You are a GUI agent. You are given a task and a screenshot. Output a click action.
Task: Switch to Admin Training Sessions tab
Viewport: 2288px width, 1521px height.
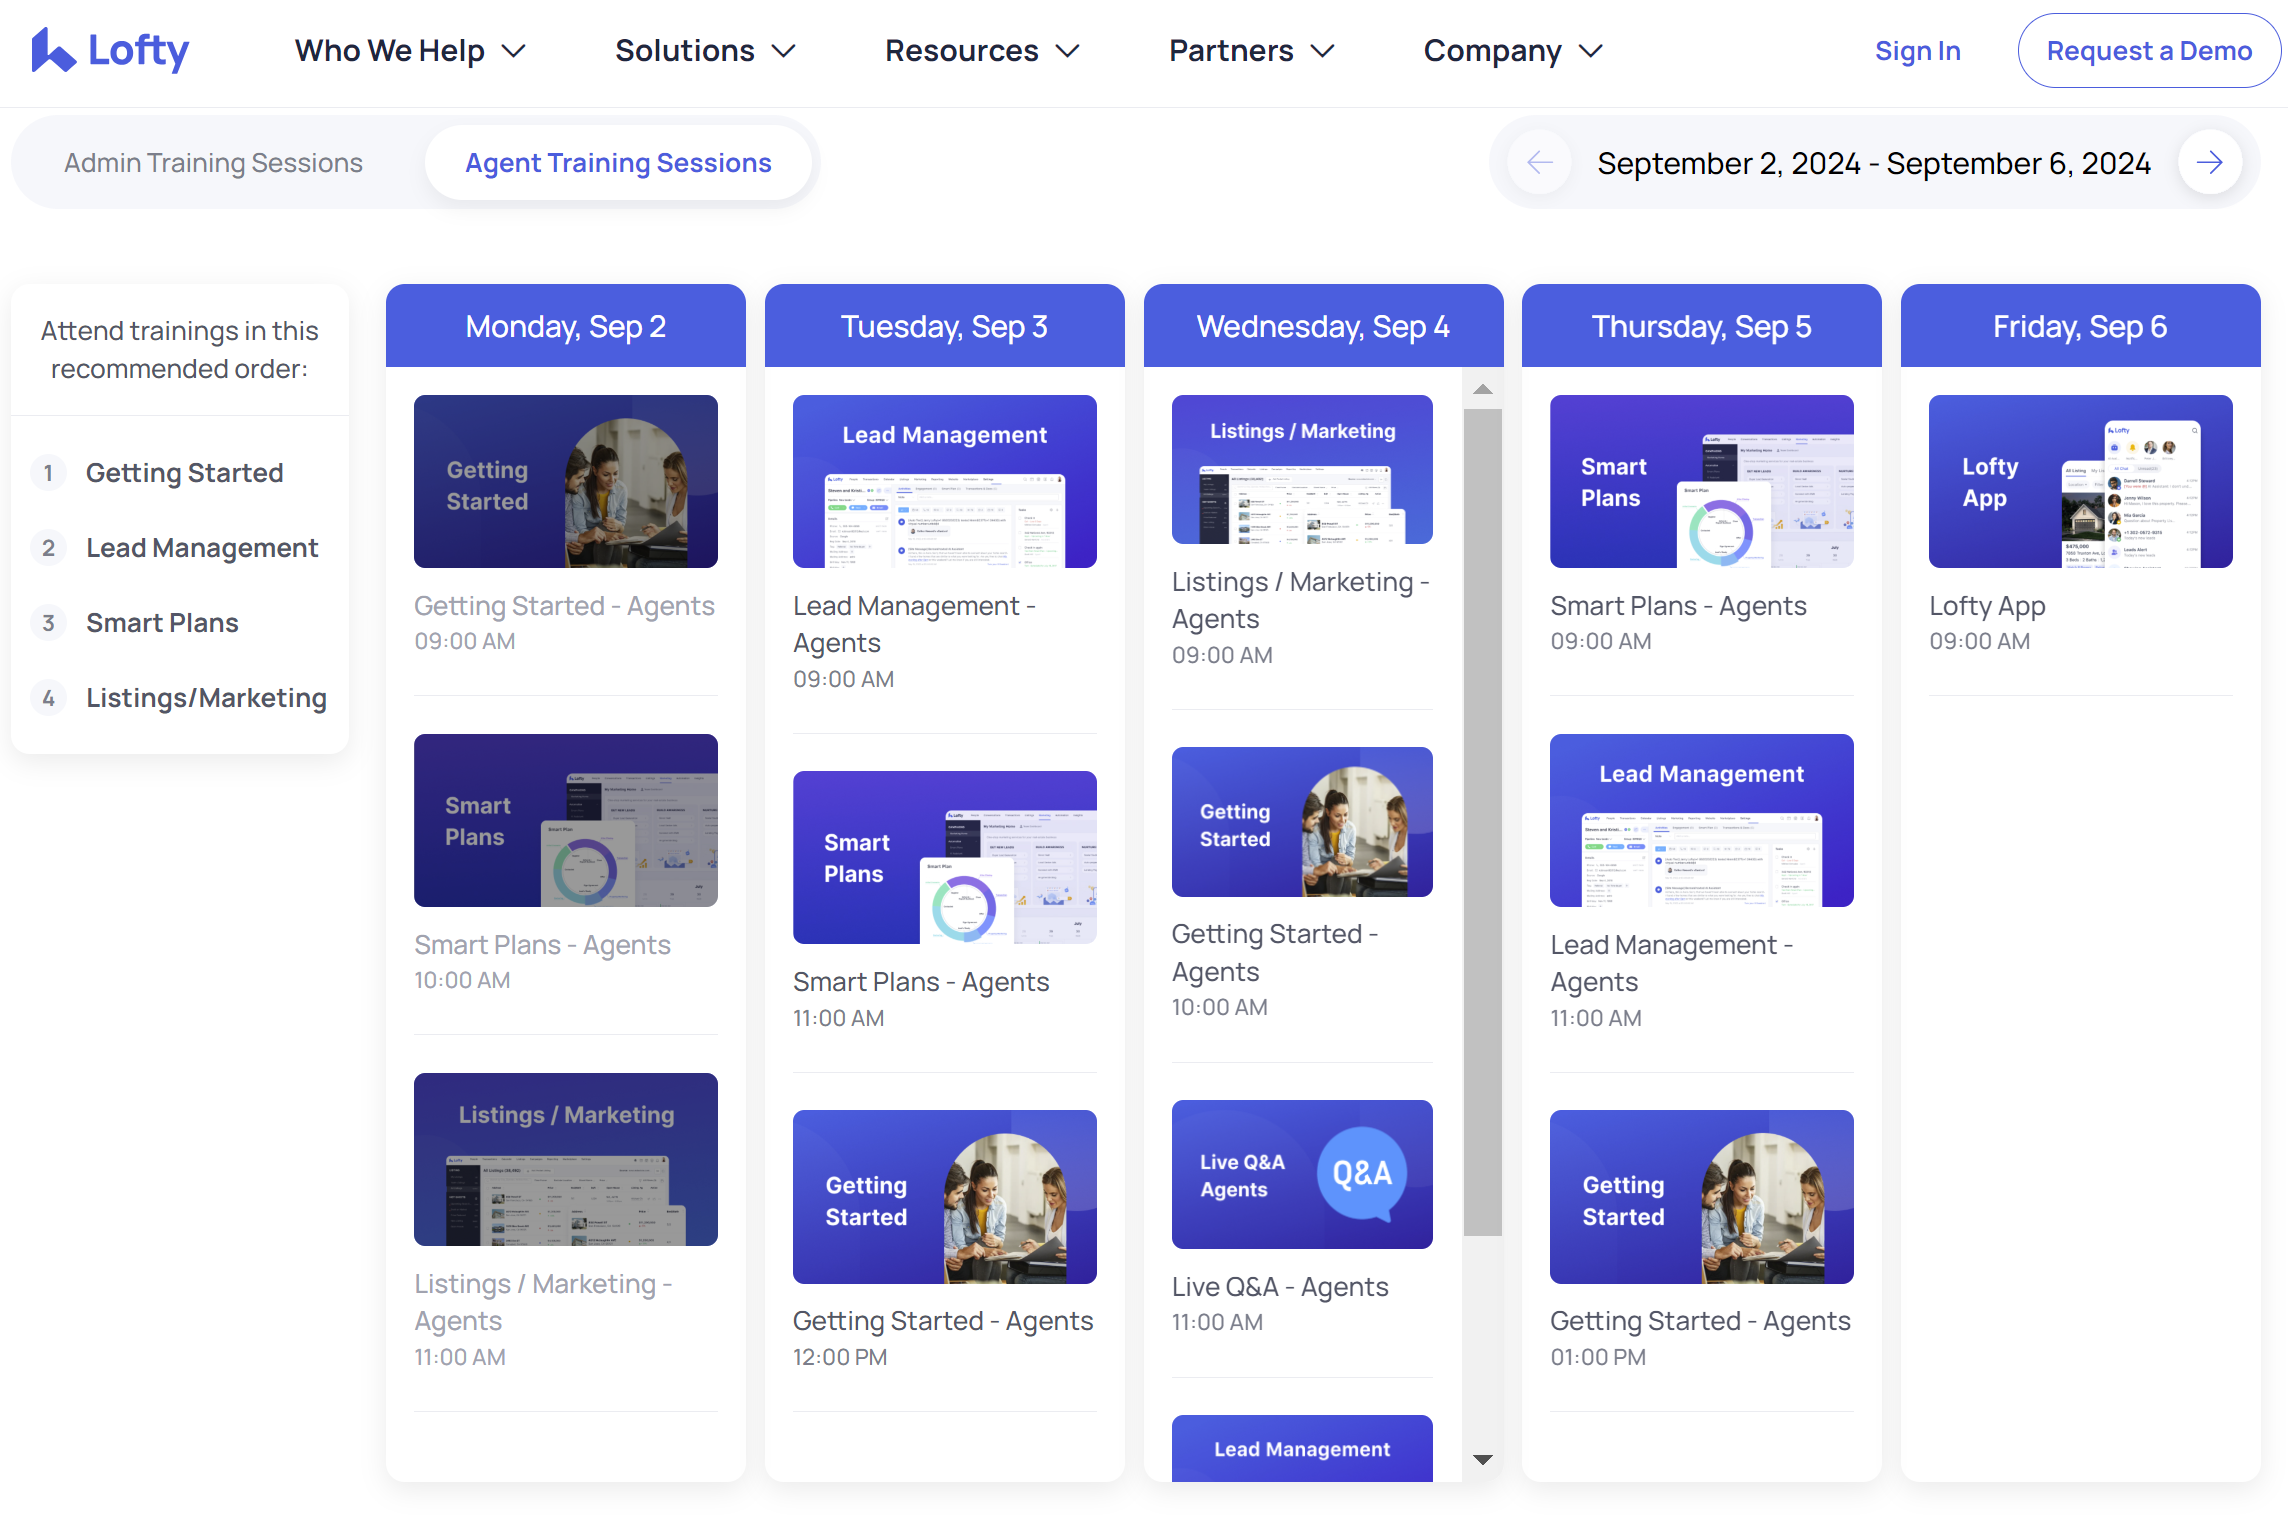click(x=213, y=162)
